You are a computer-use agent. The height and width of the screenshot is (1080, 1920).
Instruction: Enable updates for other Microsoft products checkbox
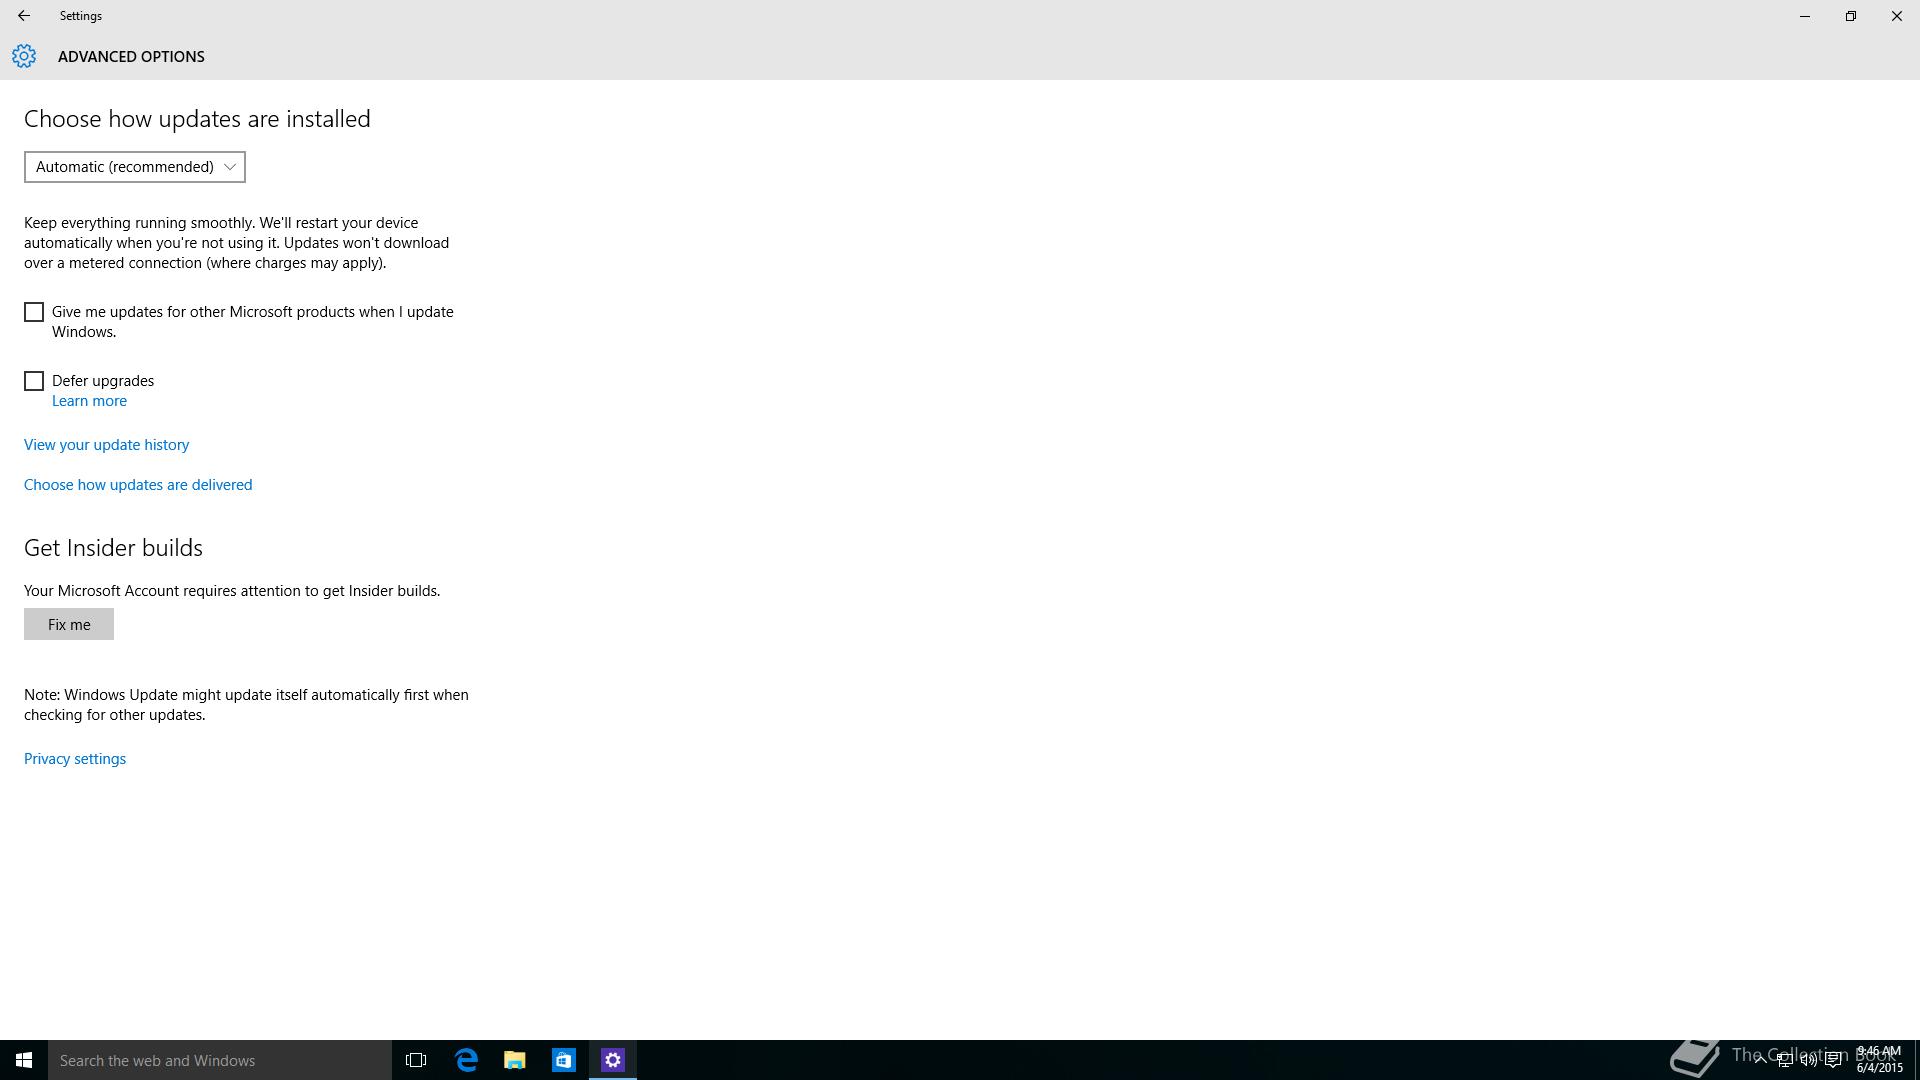[34, 312]
